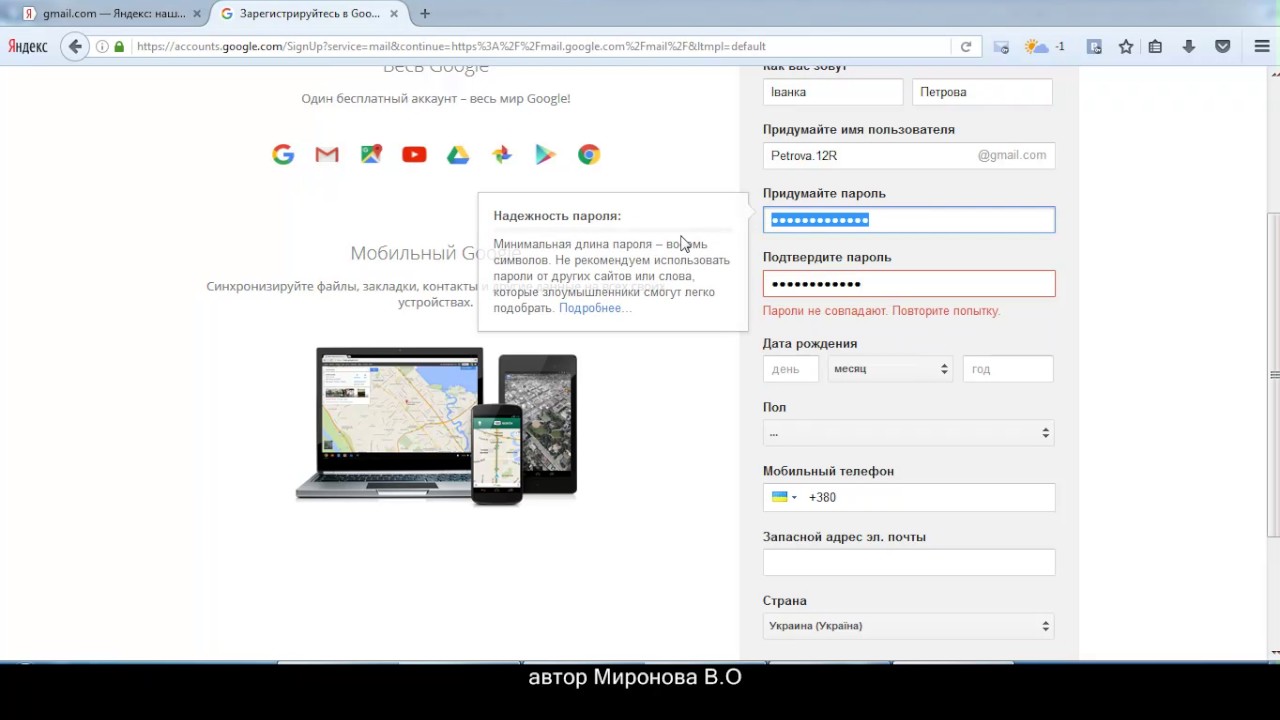
Task: Click the YouTube icon
Action: pos(414,154)
